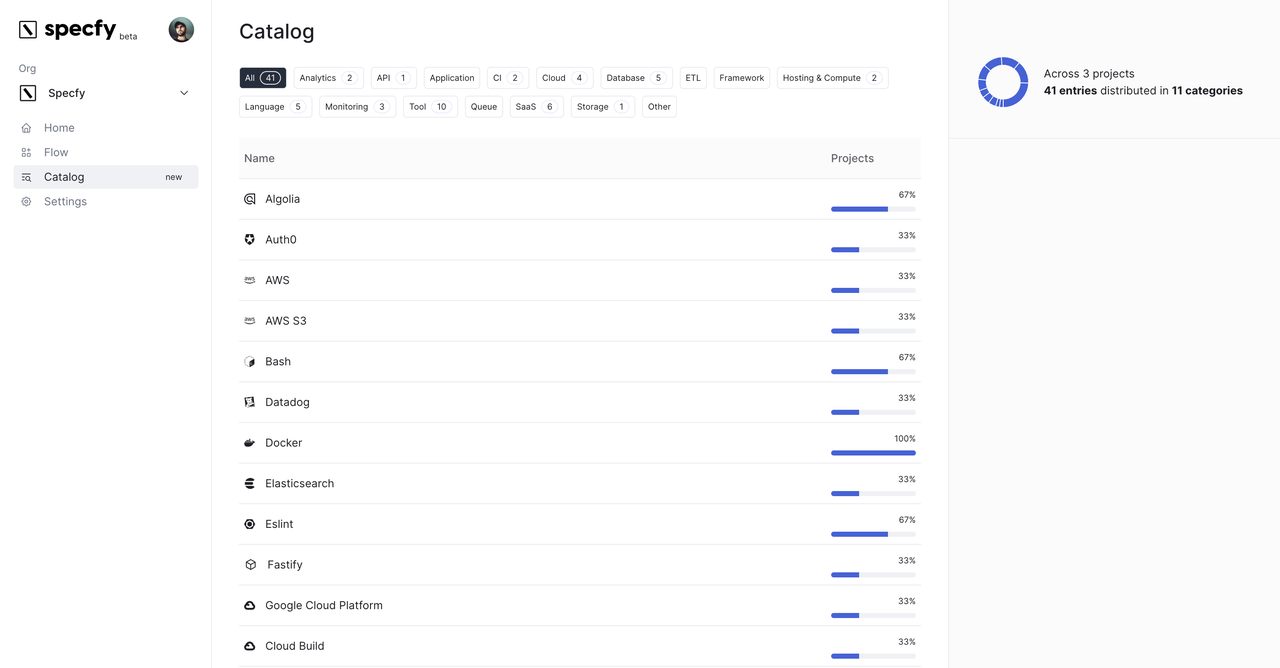Click the categories donut chart
Screen dimensions: 1280x668
tap(1003, 82)
